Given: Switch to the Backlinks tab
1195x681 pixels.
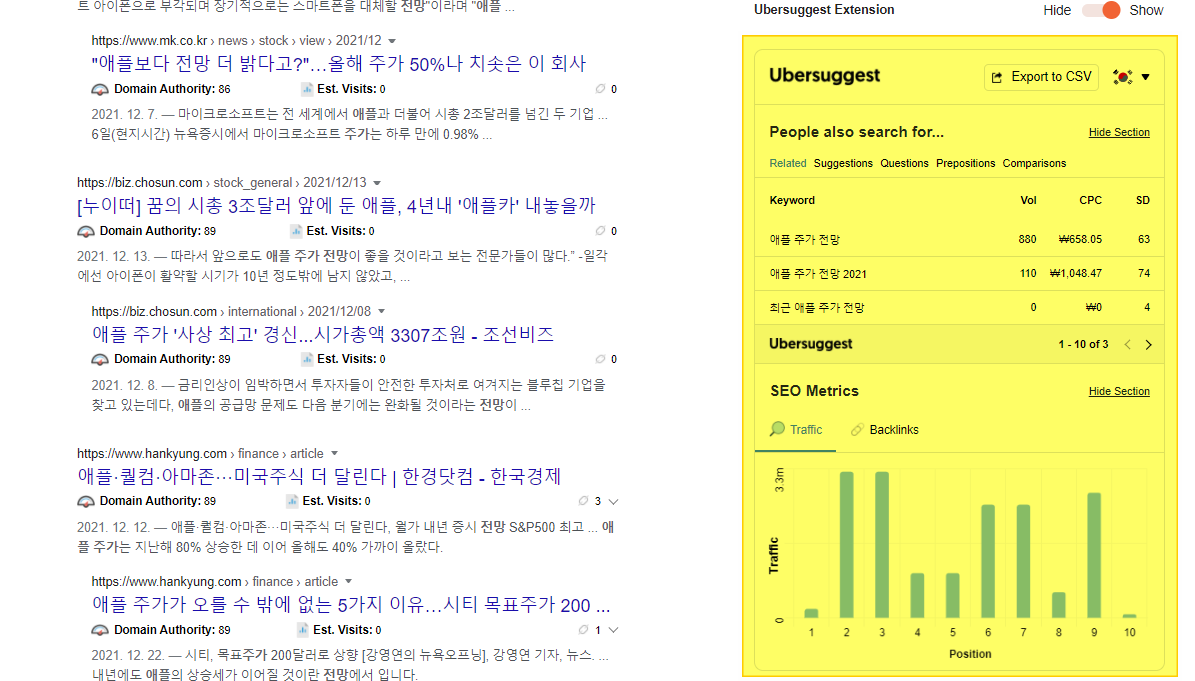Looking at the screenshot, I should (x=884, y=430).
